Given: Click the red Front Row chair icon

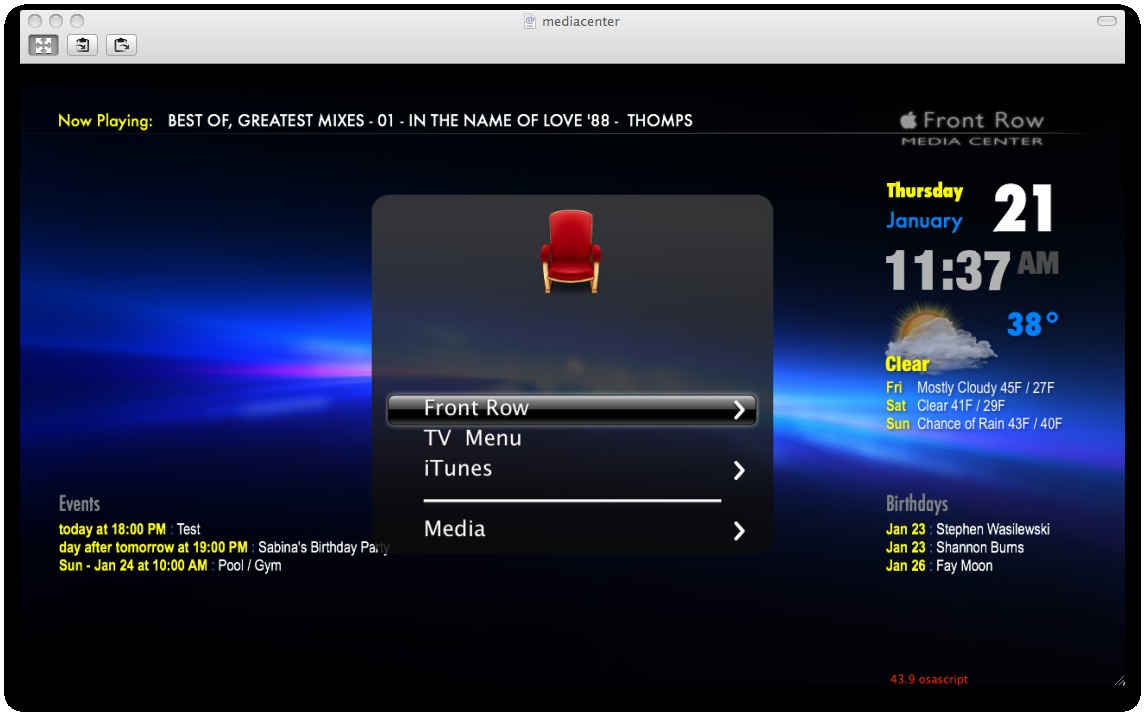Looking at the screenshot, I should coord(571,251).
